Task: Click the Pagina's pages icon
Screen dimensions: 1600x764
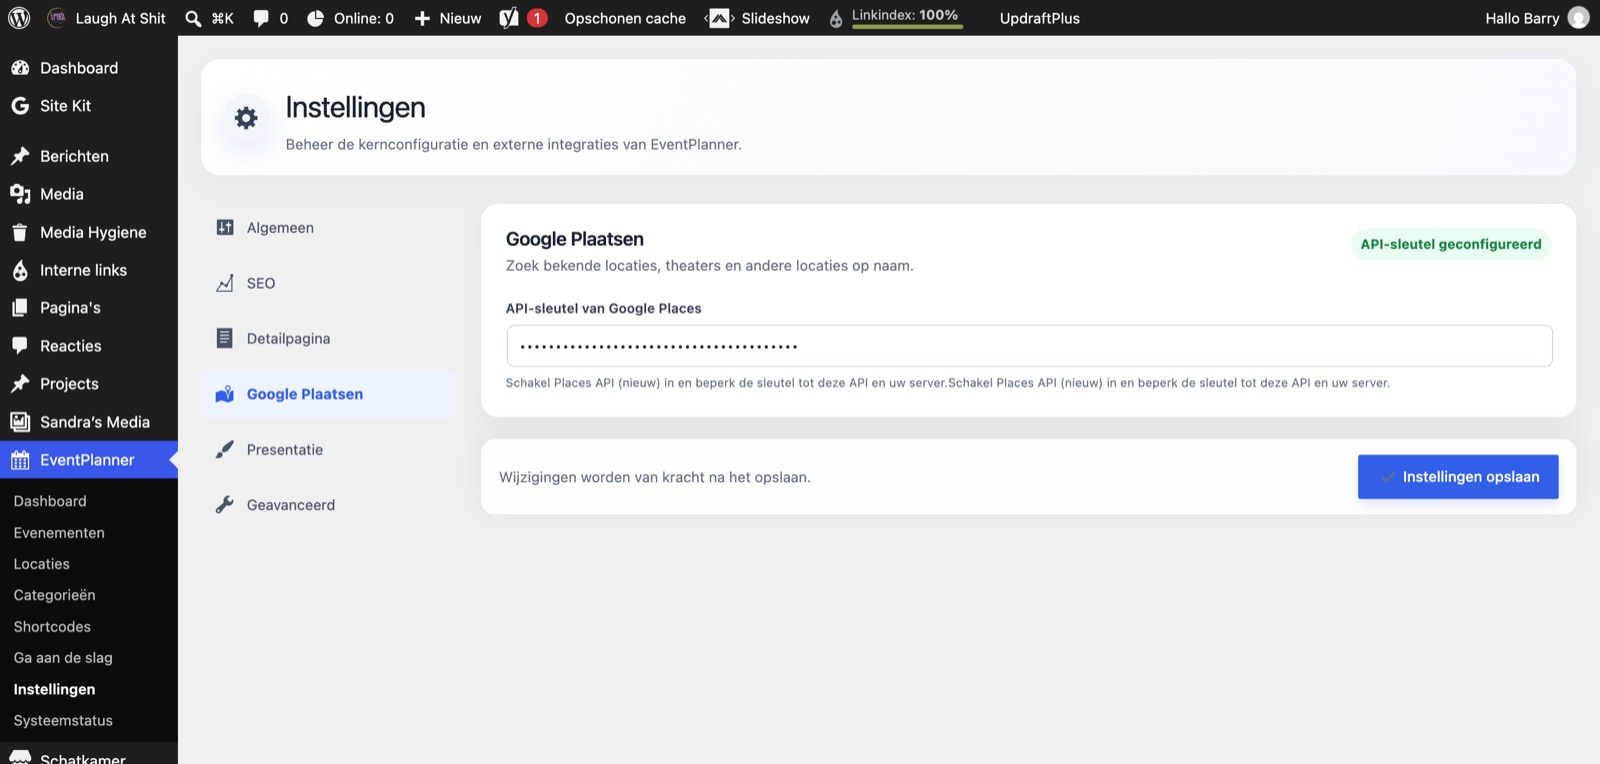Action: [20, 308]
